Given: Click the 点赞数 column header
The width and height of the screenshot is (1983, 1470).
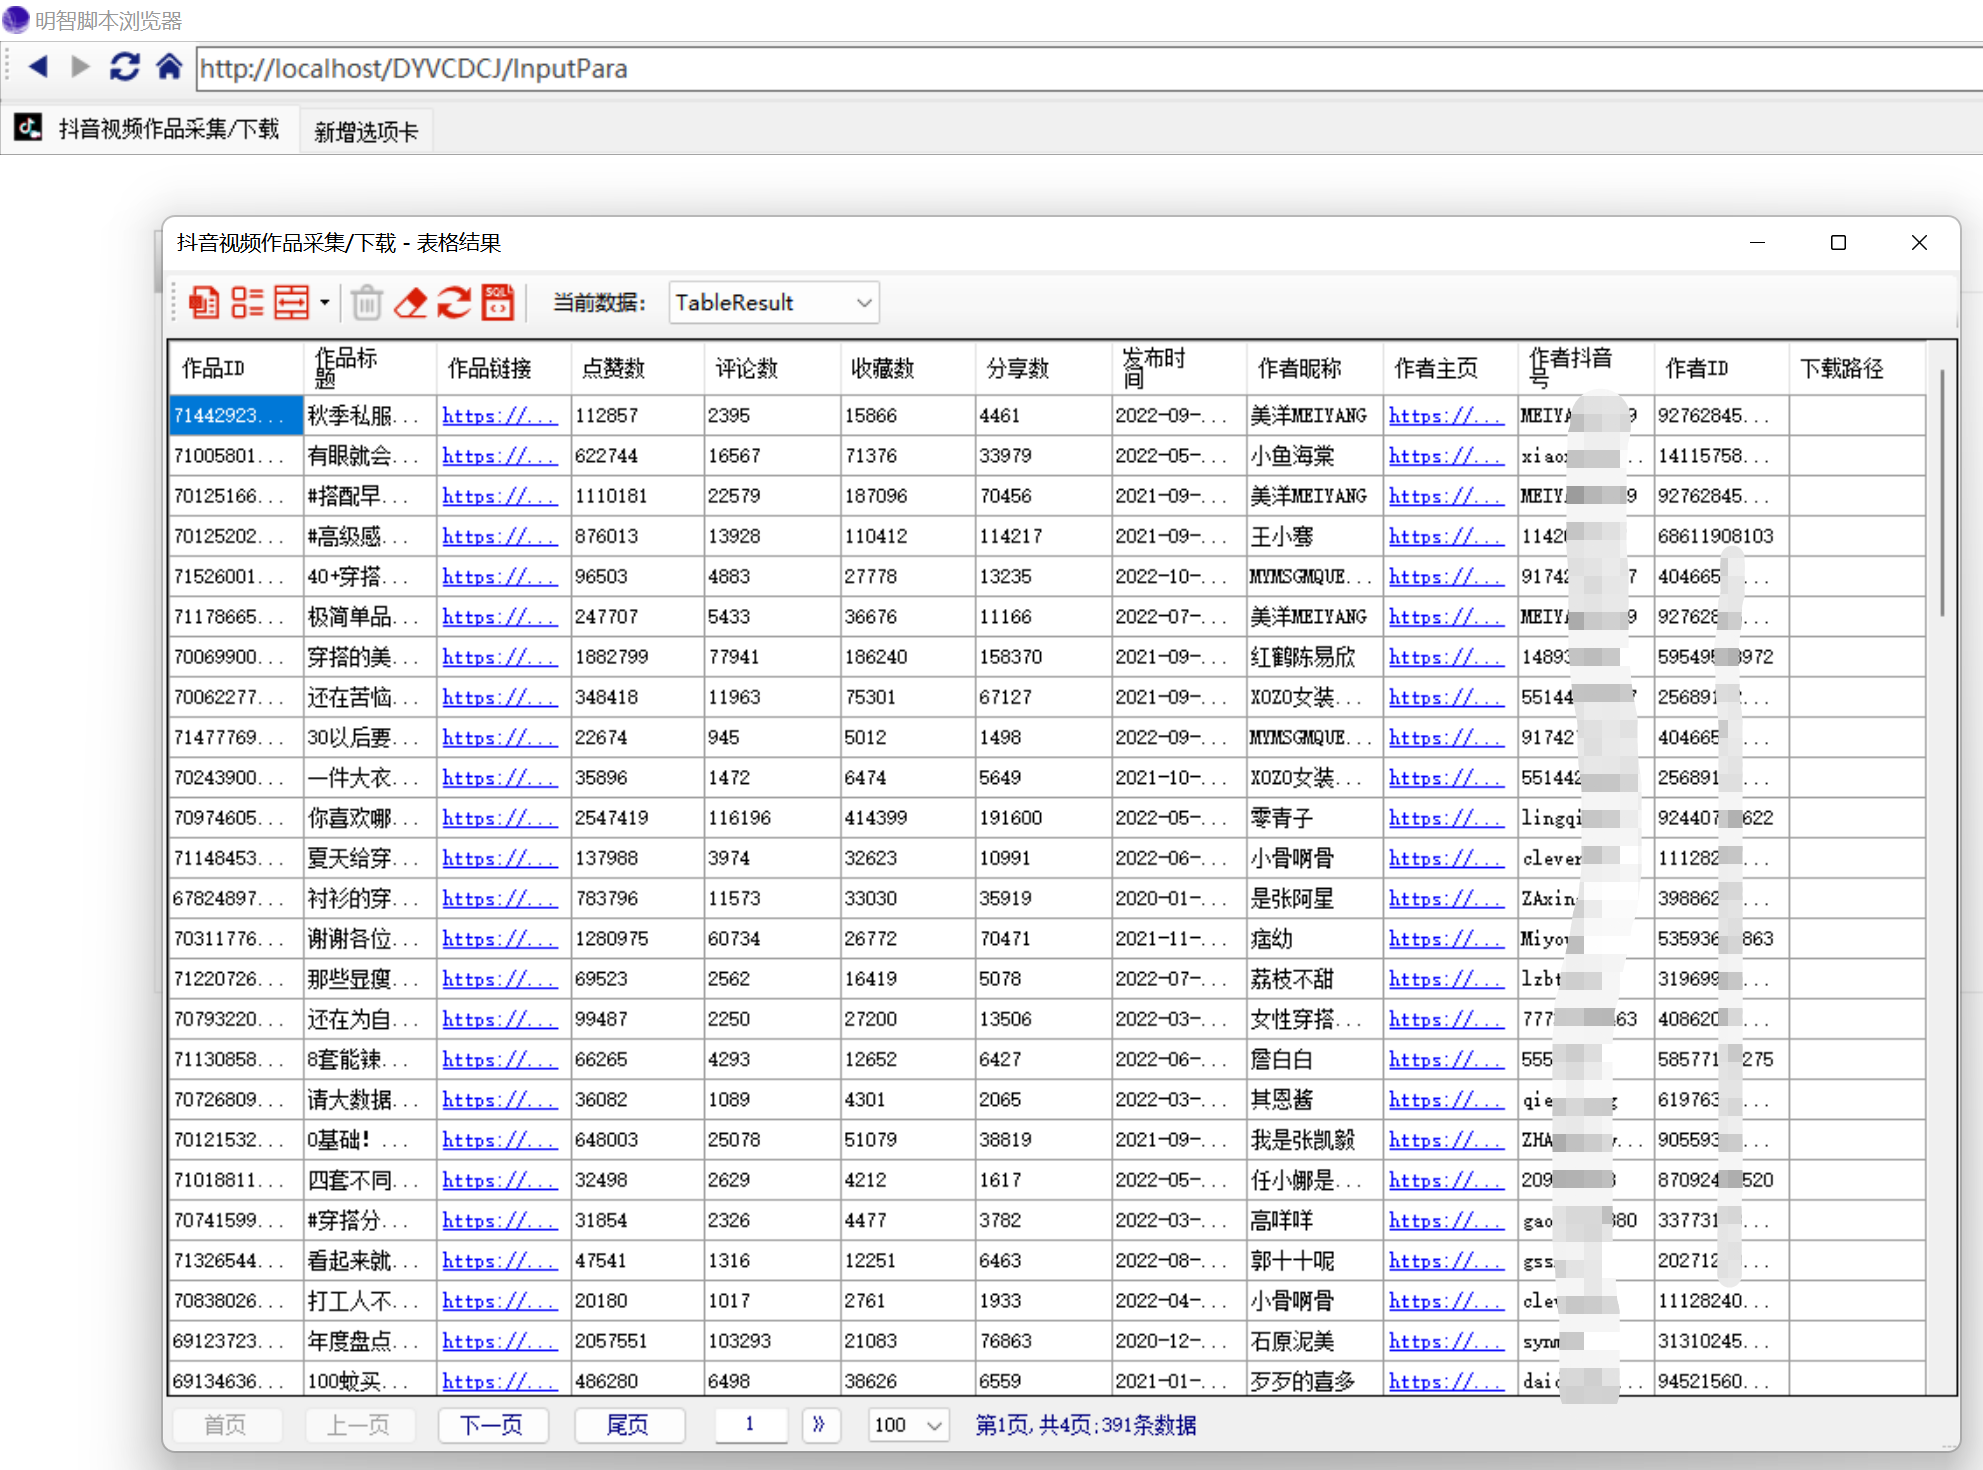Looking at the screenshot, I should click(638, 368).
